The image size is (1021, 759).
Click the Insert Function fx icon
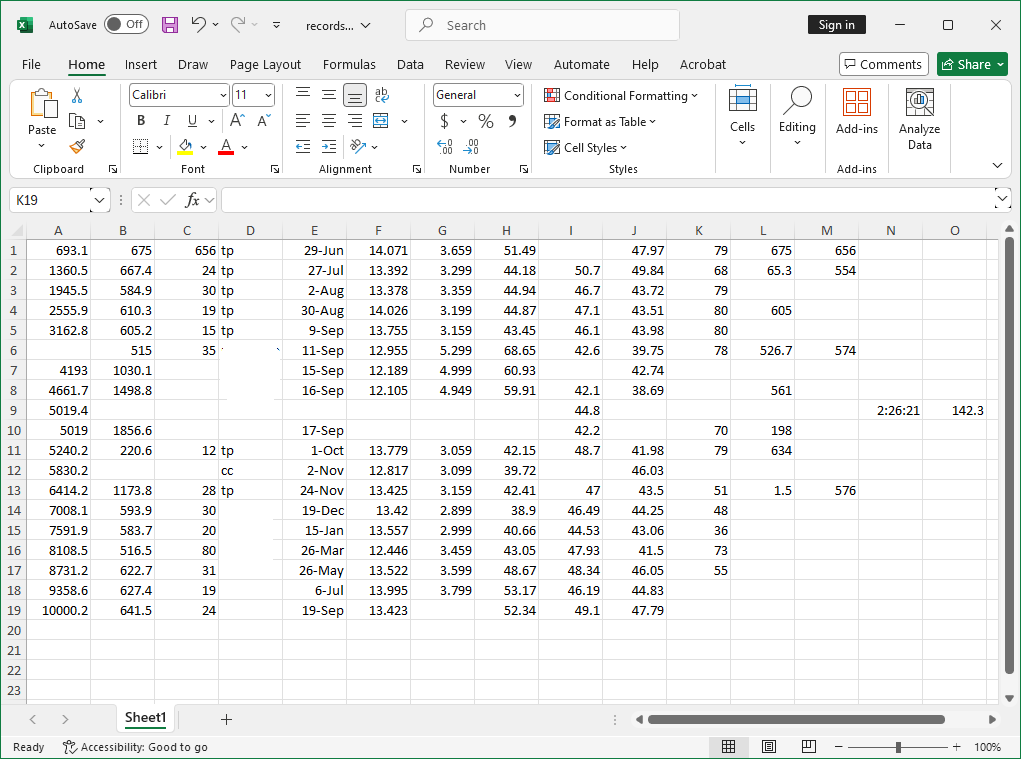192,200
